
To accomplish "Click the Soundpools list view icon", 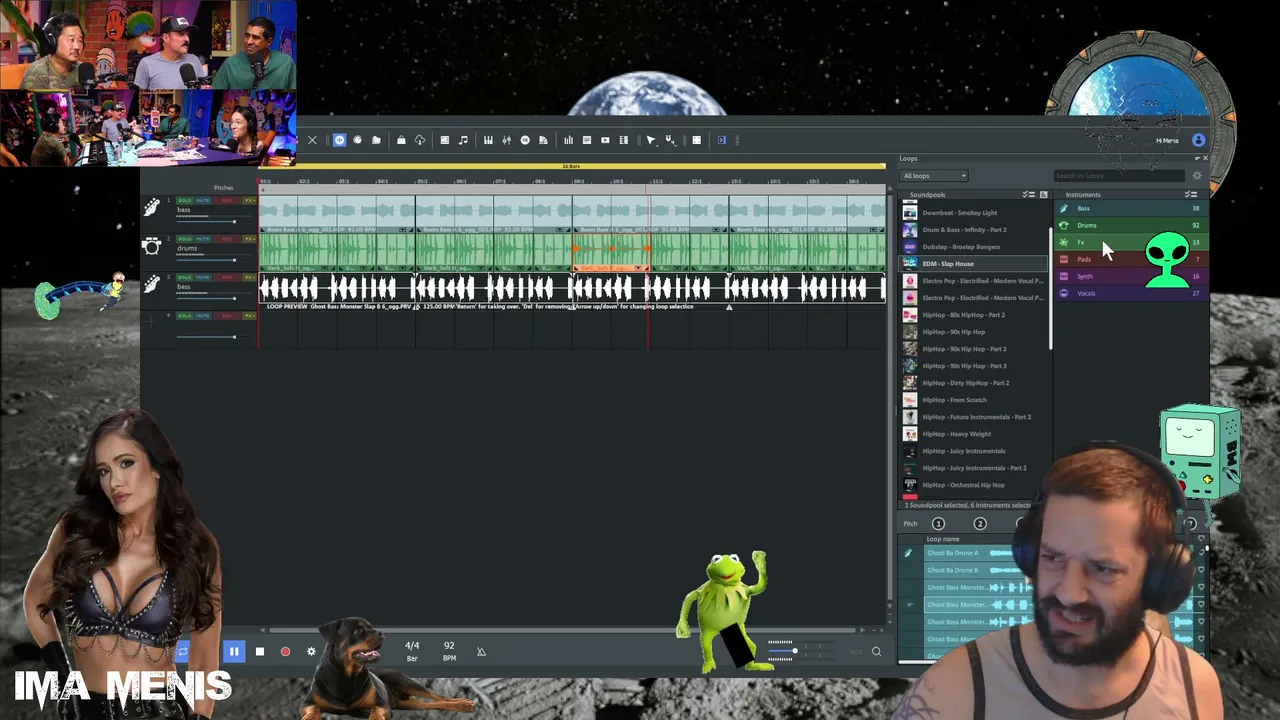I will point(1043,195).
